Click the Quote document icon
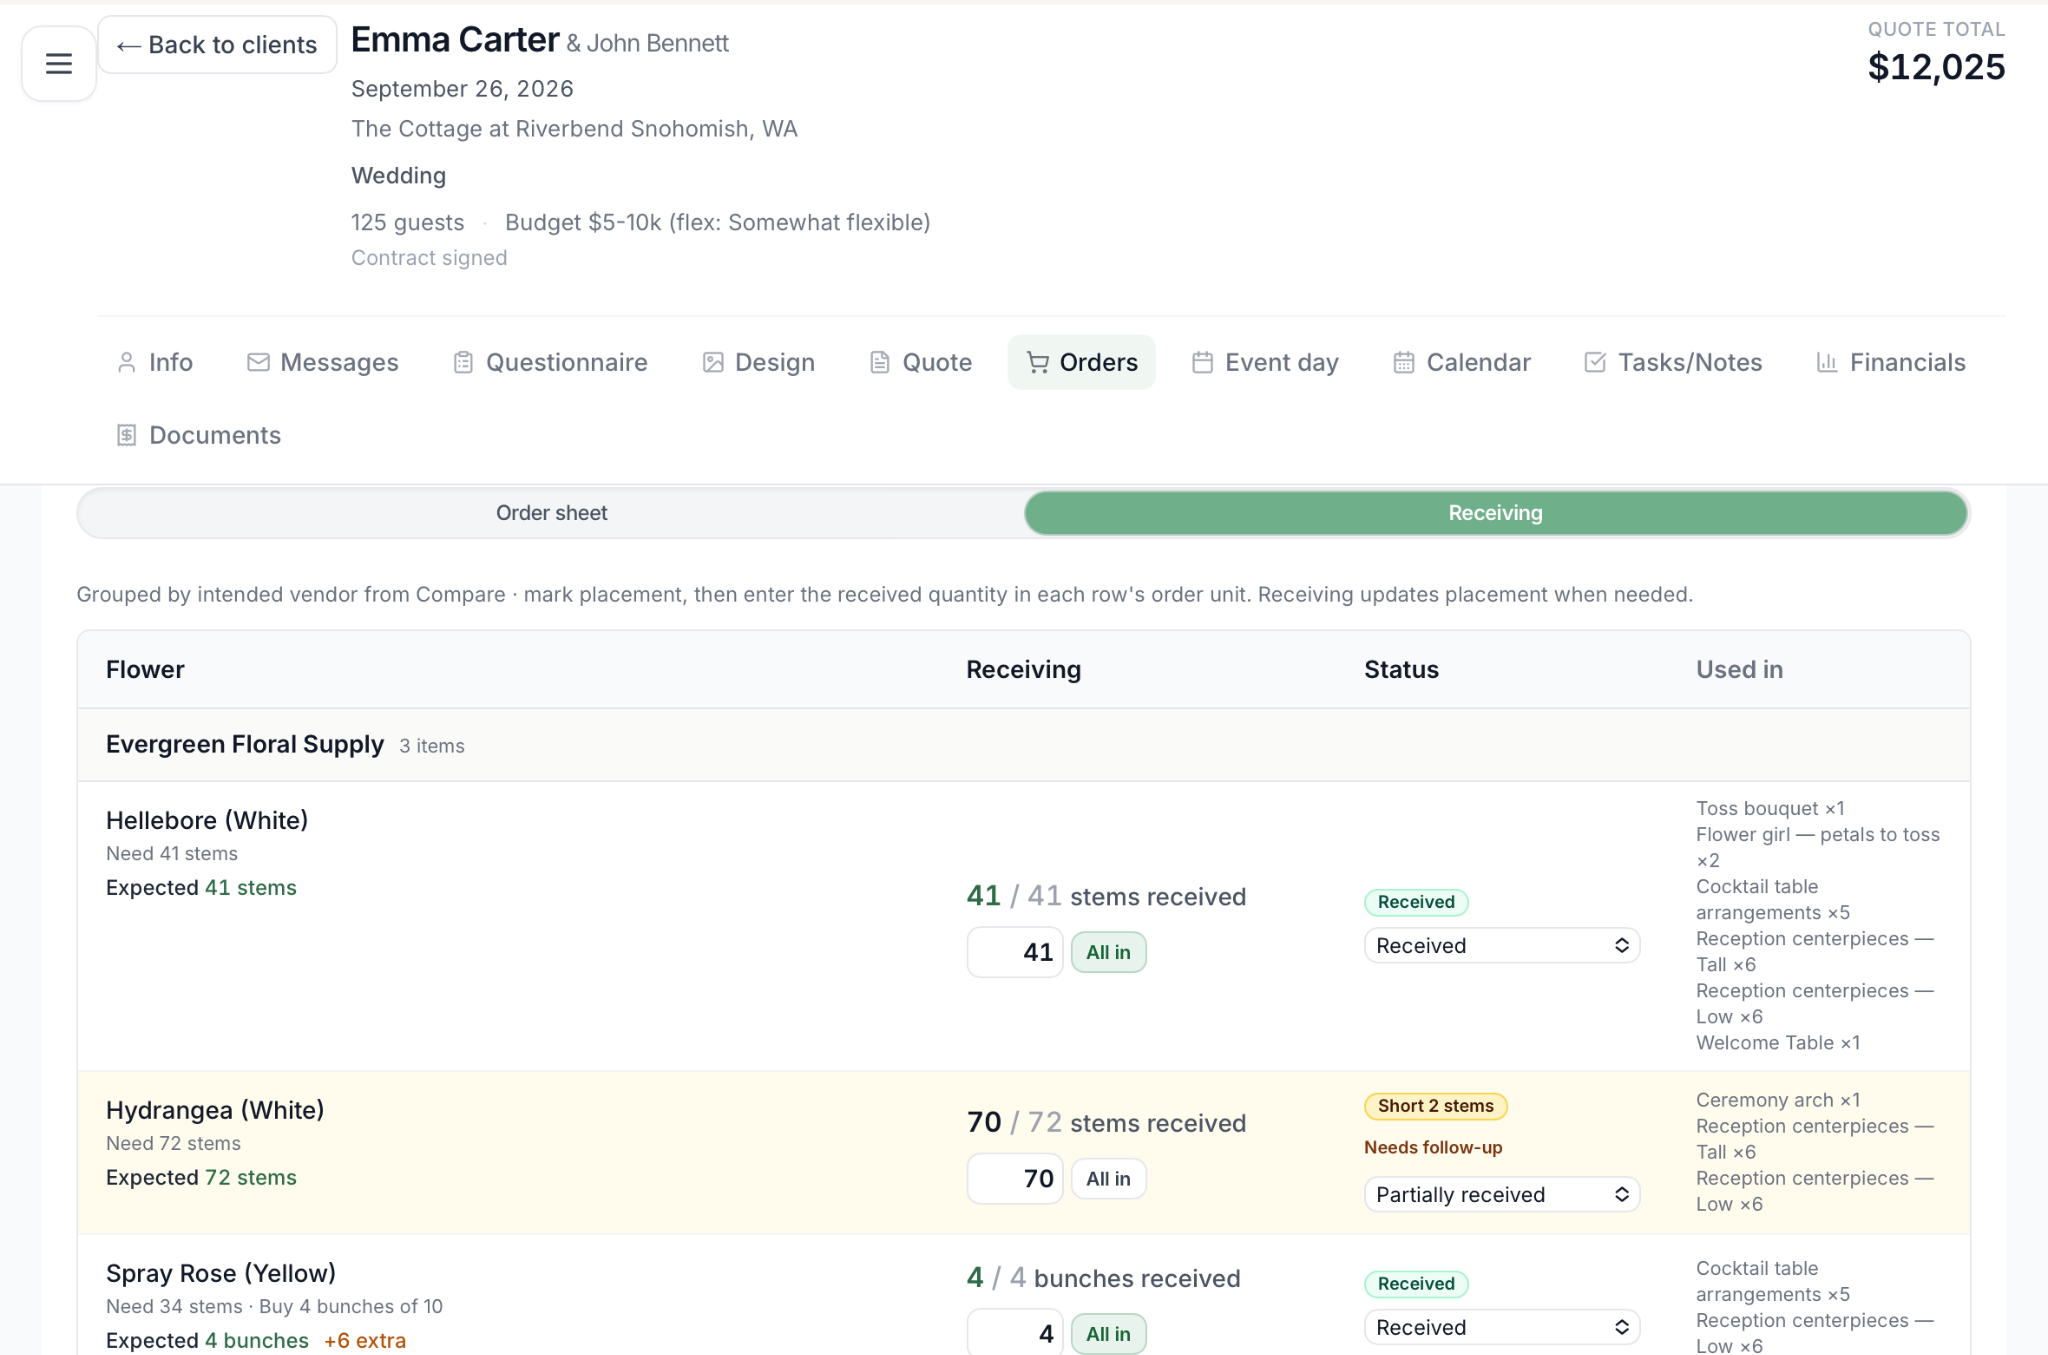2048x1355 pixels. pyautogui.click(x=880, y=362)
